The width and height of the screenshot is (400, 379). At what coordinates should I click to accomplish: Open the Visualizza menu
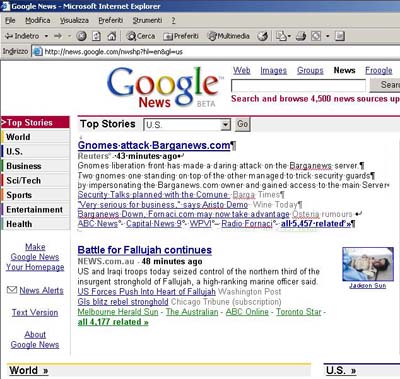[x=74, y=20]
